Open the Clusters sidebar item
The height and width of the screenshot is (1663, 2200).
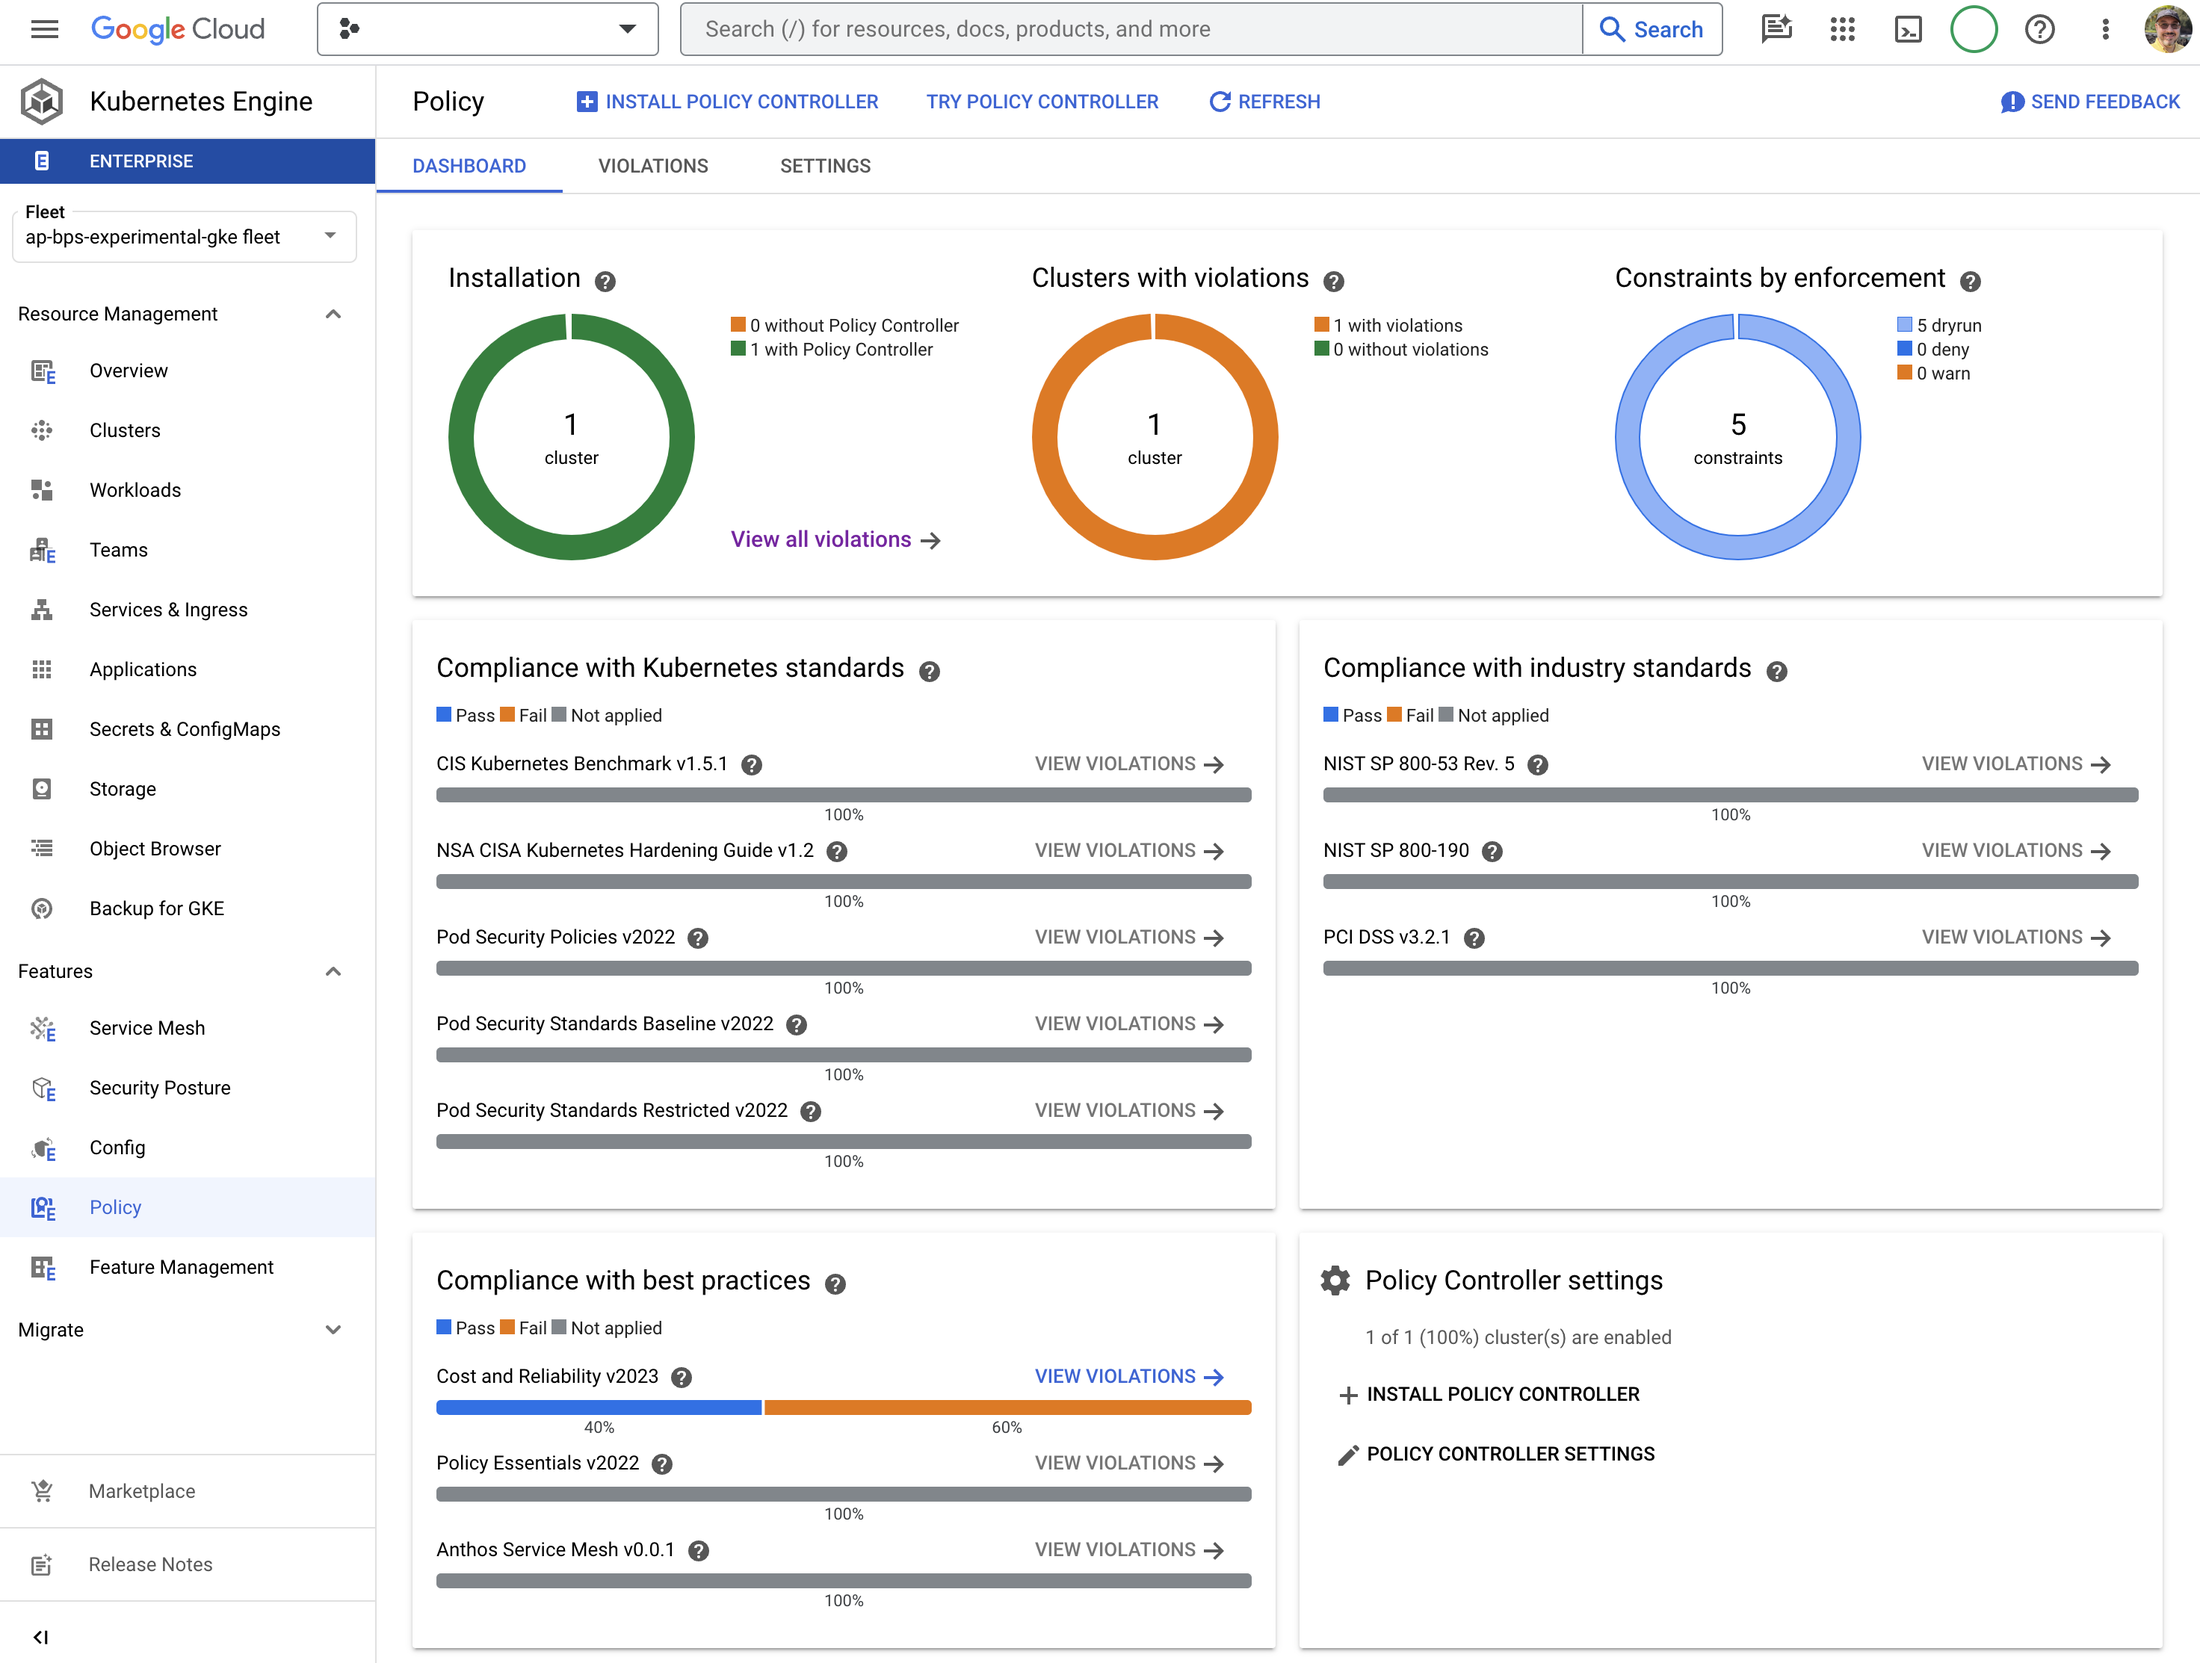point(188,431)
